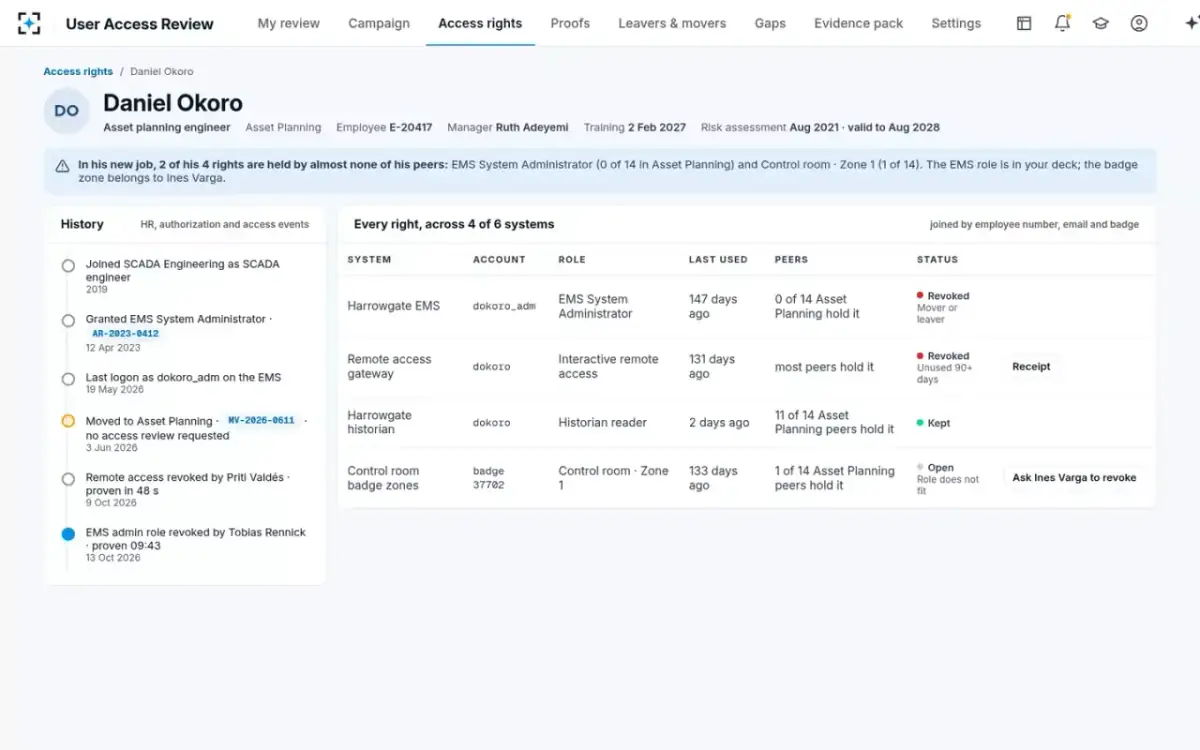Click the Manager Ruth Adeyemi text
Screen dimensions: 1200x750
tap(508, 127)
